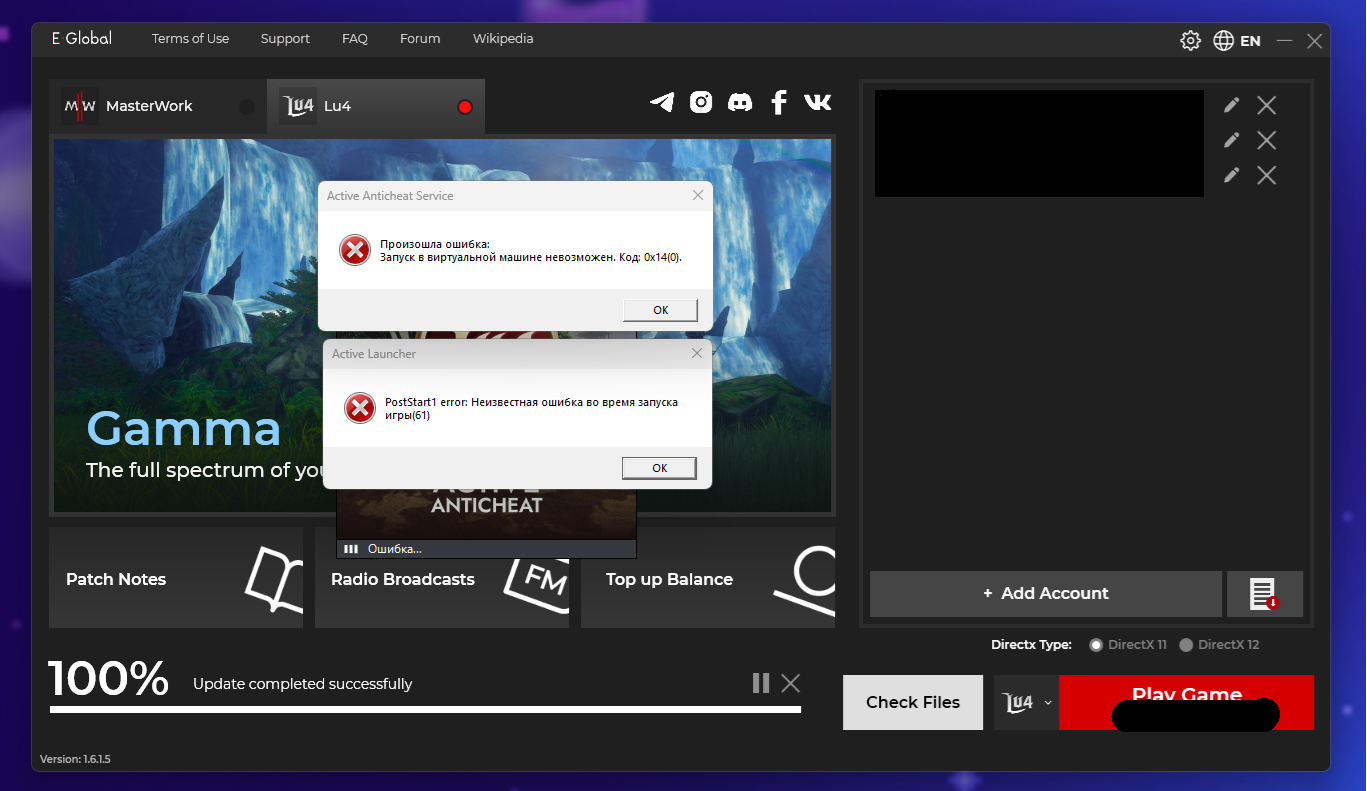Open the Wikipedia menu item
1367x791 pixels.
tap(503, 39)
